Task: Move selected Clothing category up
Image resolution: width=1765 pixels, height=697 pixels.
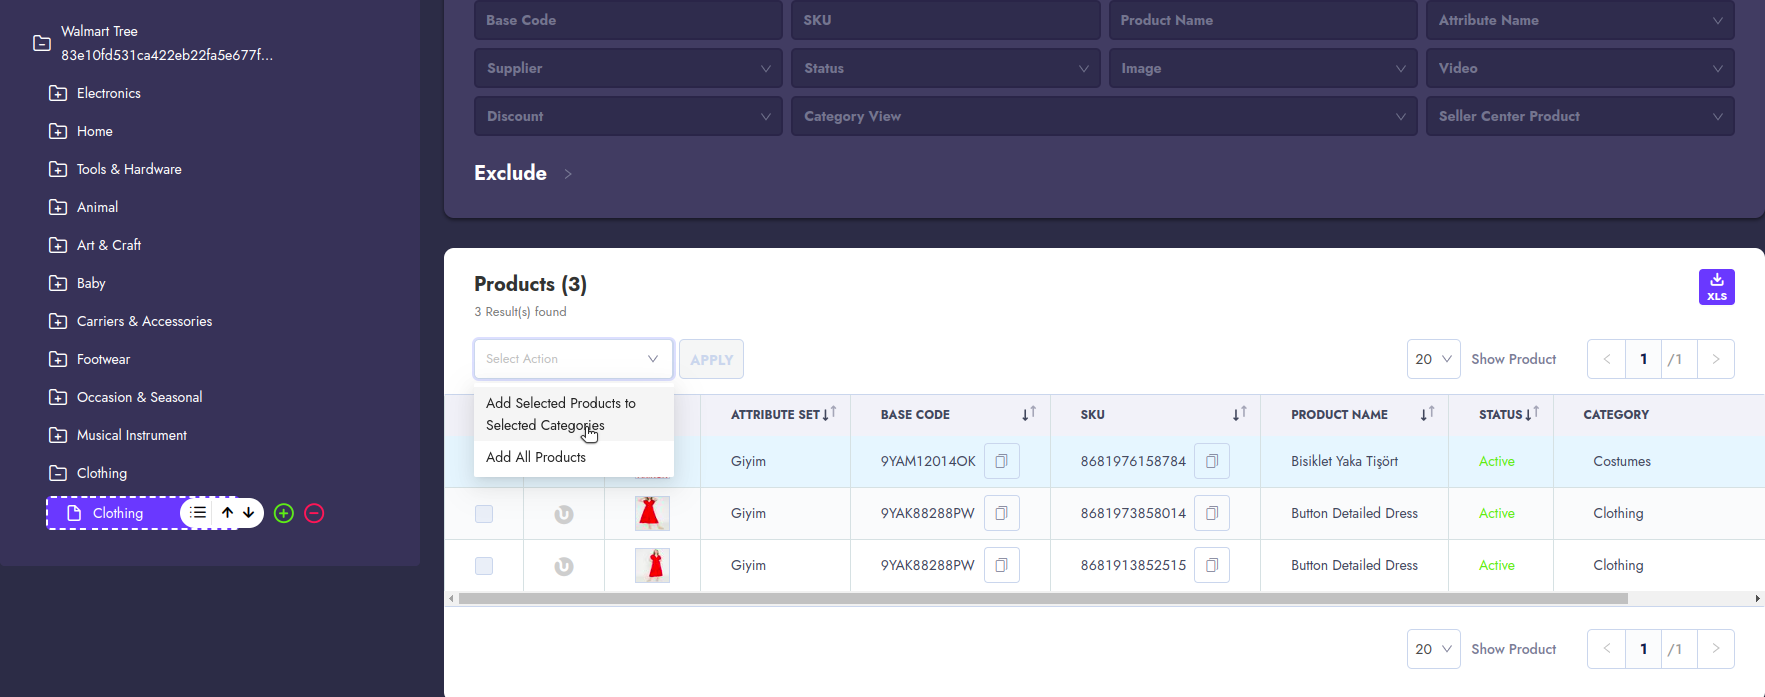Action: tap(228, 513)
